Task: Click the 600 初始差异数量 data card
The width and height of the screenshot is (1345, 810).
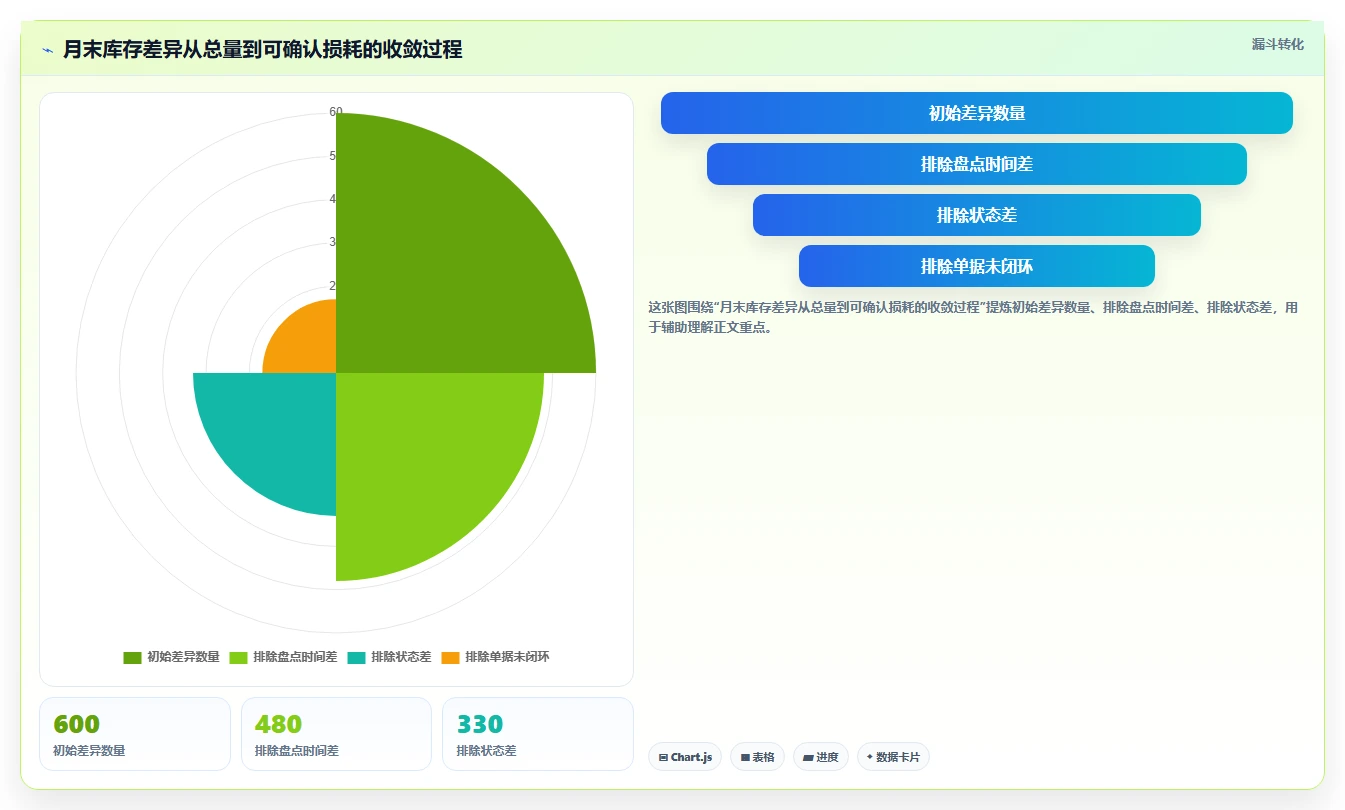Action: tap(135, 734)
